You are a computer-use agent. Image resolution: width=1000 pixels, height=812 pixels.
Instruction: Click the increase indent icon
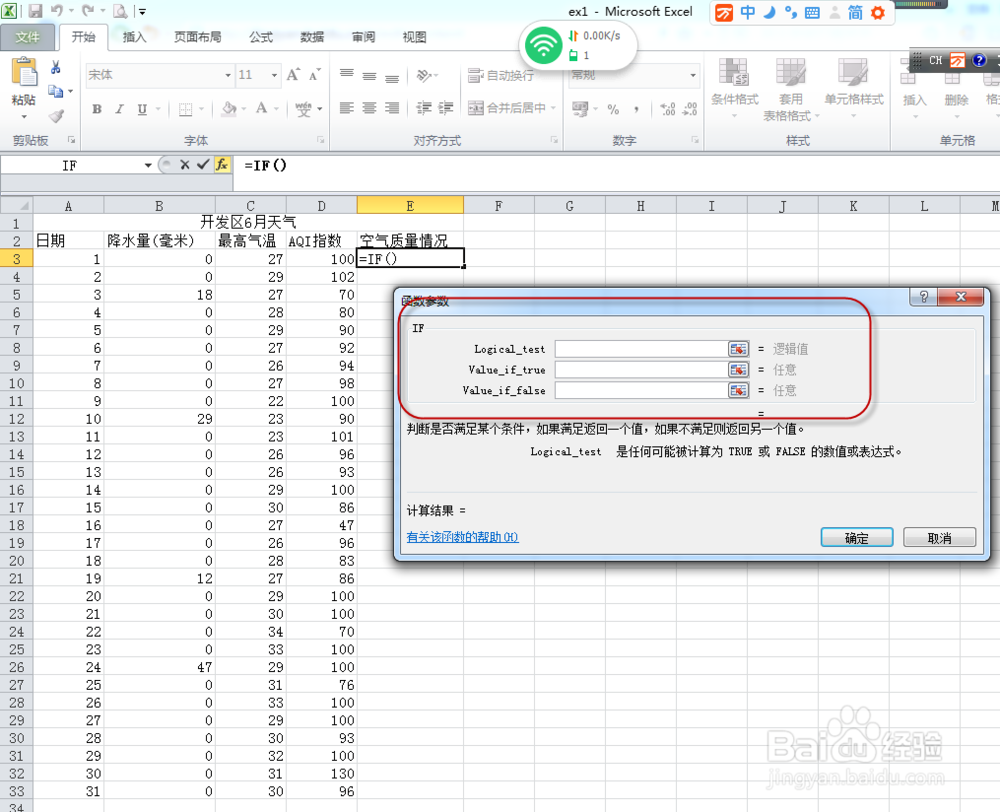click(445, 108)
